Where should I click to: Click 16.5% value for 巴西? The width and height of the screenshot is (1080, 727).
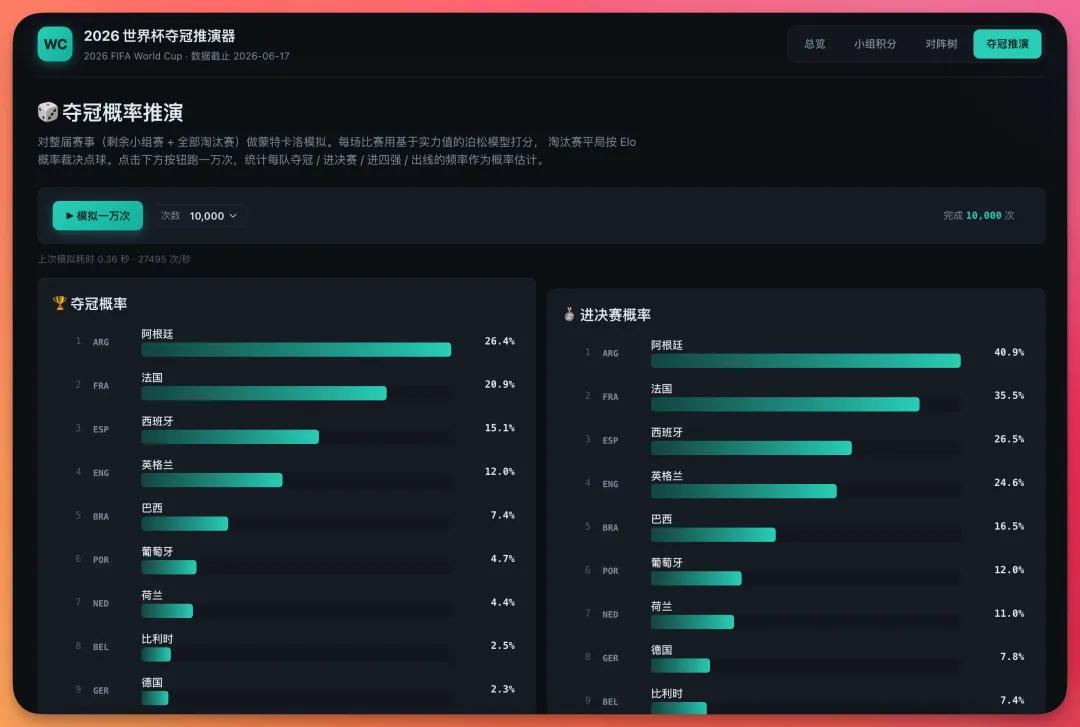click(x=1009, y=526)
